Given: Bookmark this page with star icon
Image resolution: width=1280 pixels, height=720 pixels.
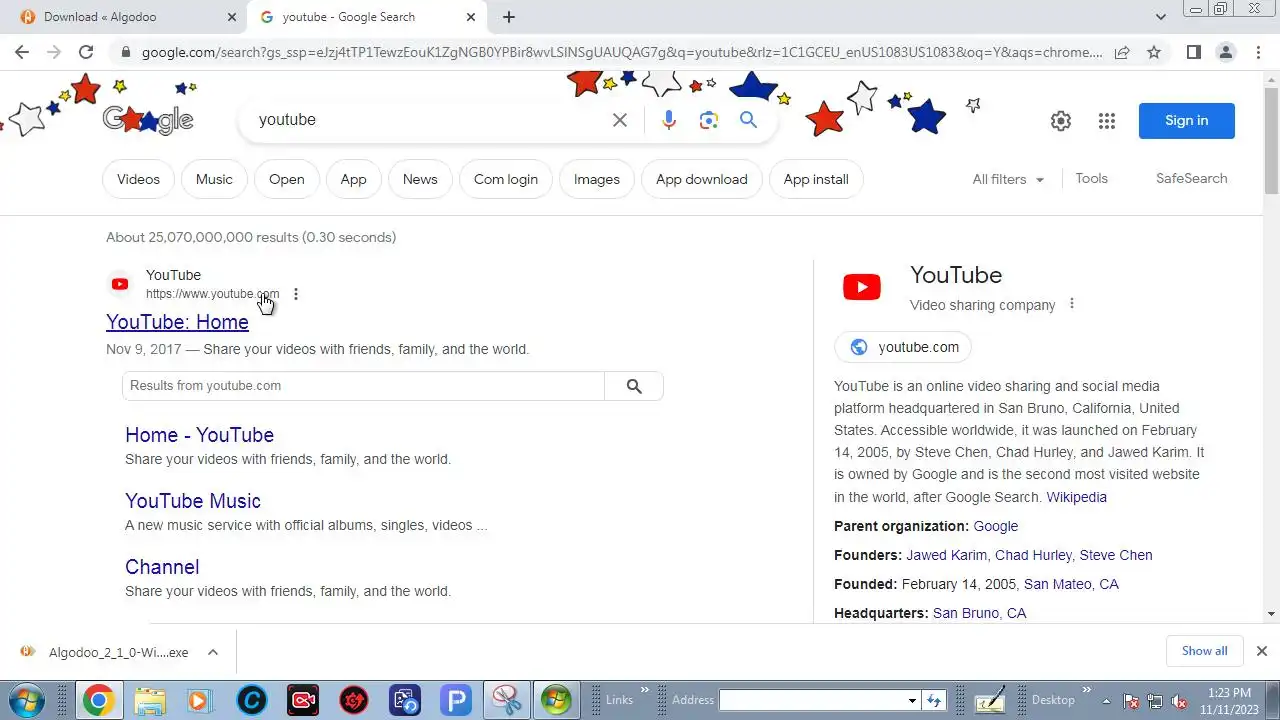Looking at the screenshot, I should (1154, 52).
